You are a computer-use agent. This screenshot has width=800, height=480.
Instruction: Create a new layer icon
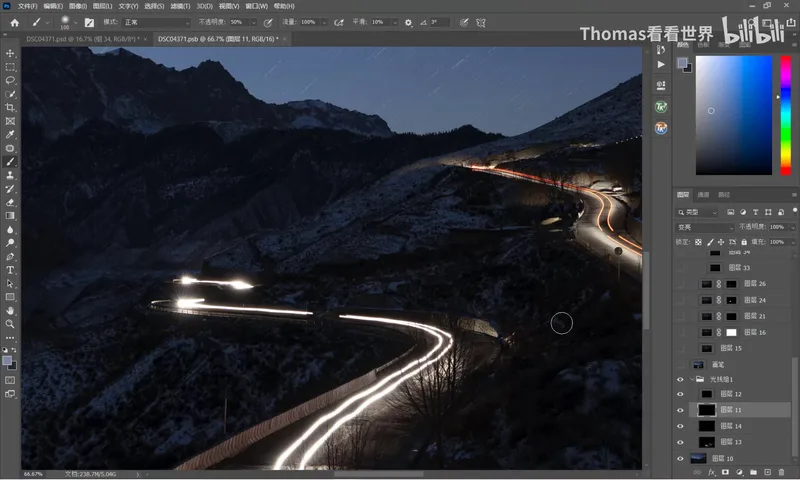[767, 472]
